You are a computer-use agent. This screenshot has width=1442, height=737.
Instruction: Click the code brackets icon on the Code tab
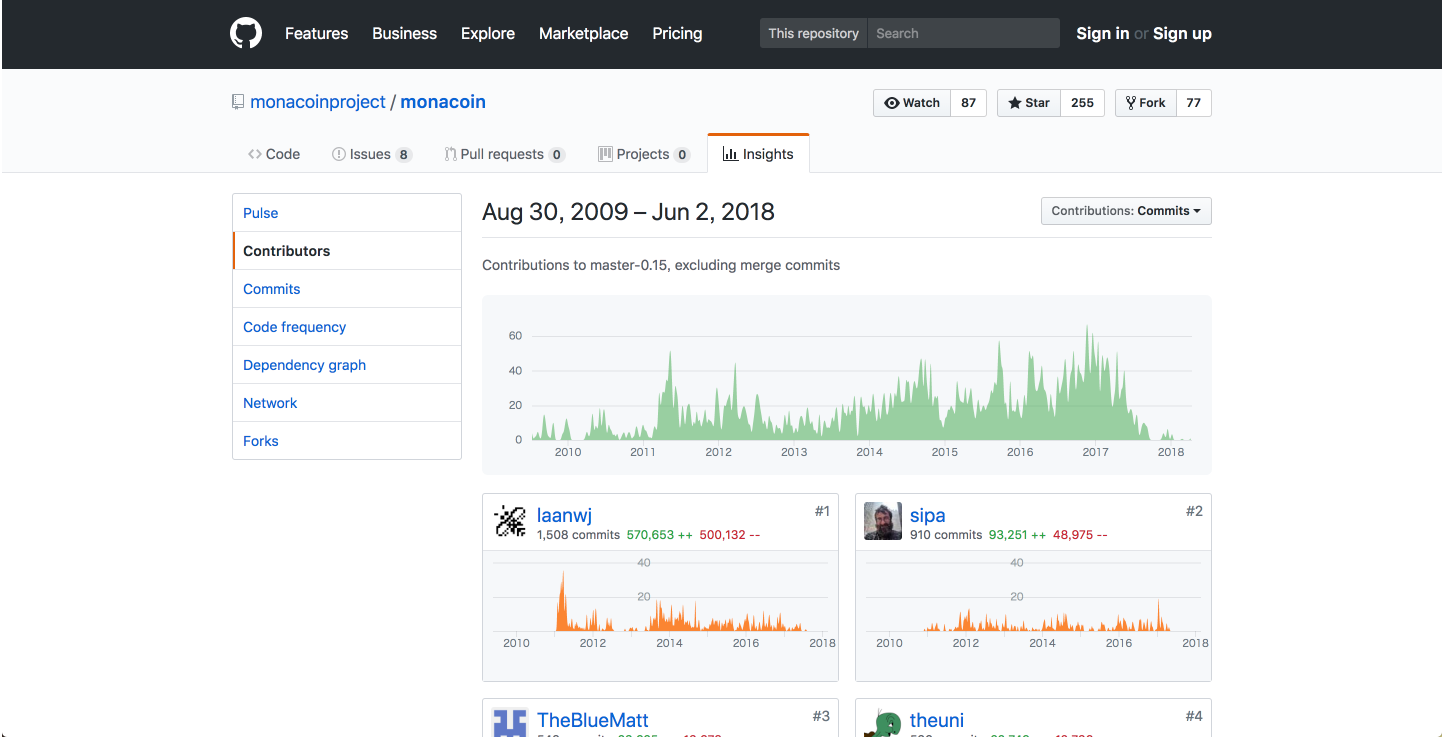coord(256,153)
